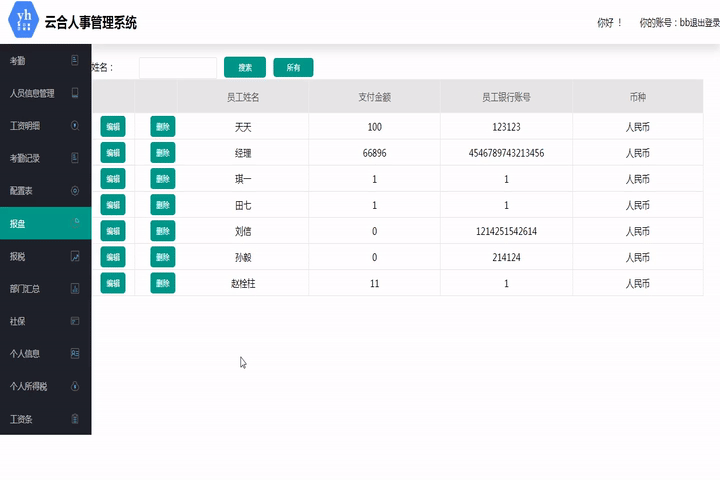Click the icon next to 考勤 in sidebar
720x480 pixels.
click(x=75, y=61)
